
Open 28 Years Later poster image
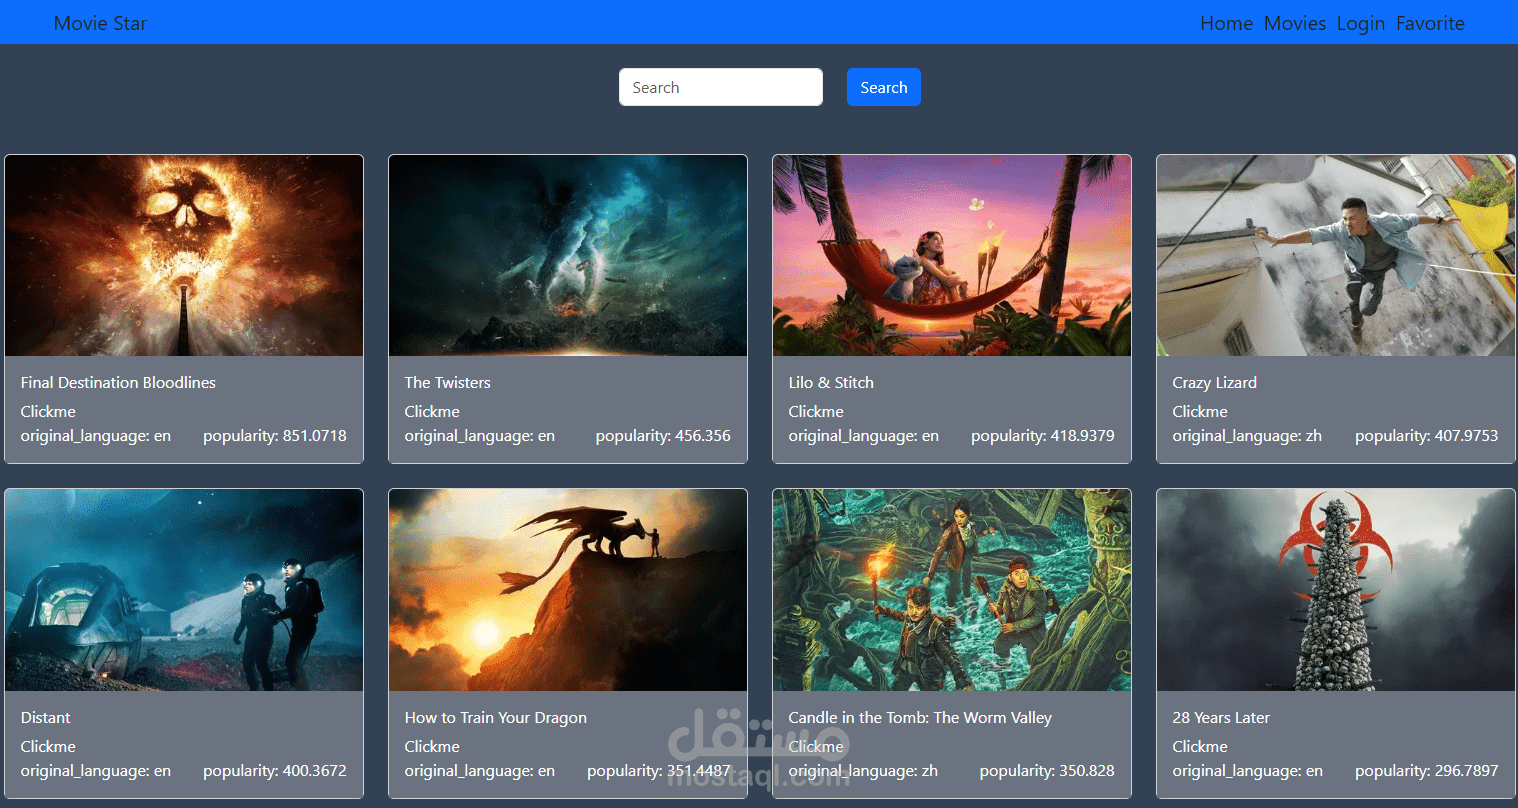1336,590
